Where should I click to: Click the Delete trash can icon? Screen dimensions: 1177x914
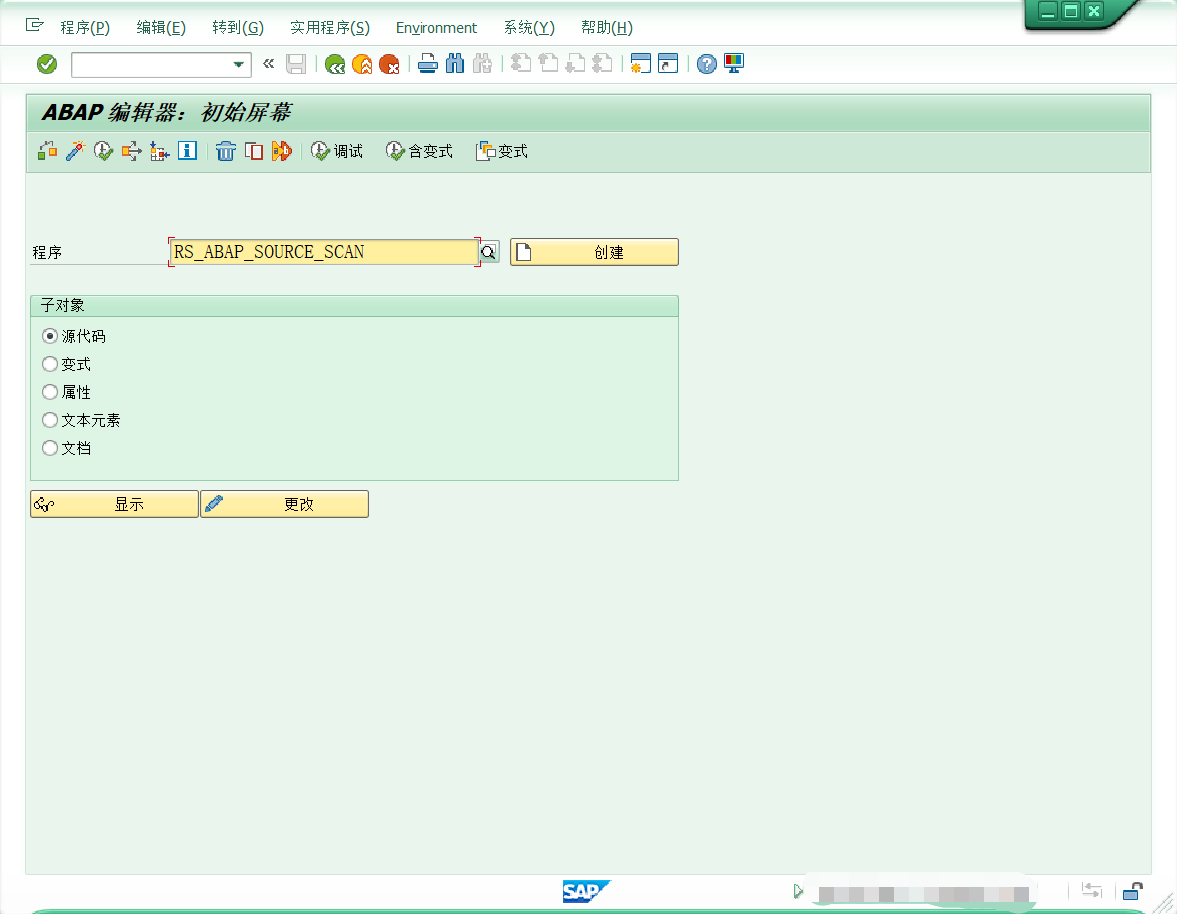tap(225, 150)
